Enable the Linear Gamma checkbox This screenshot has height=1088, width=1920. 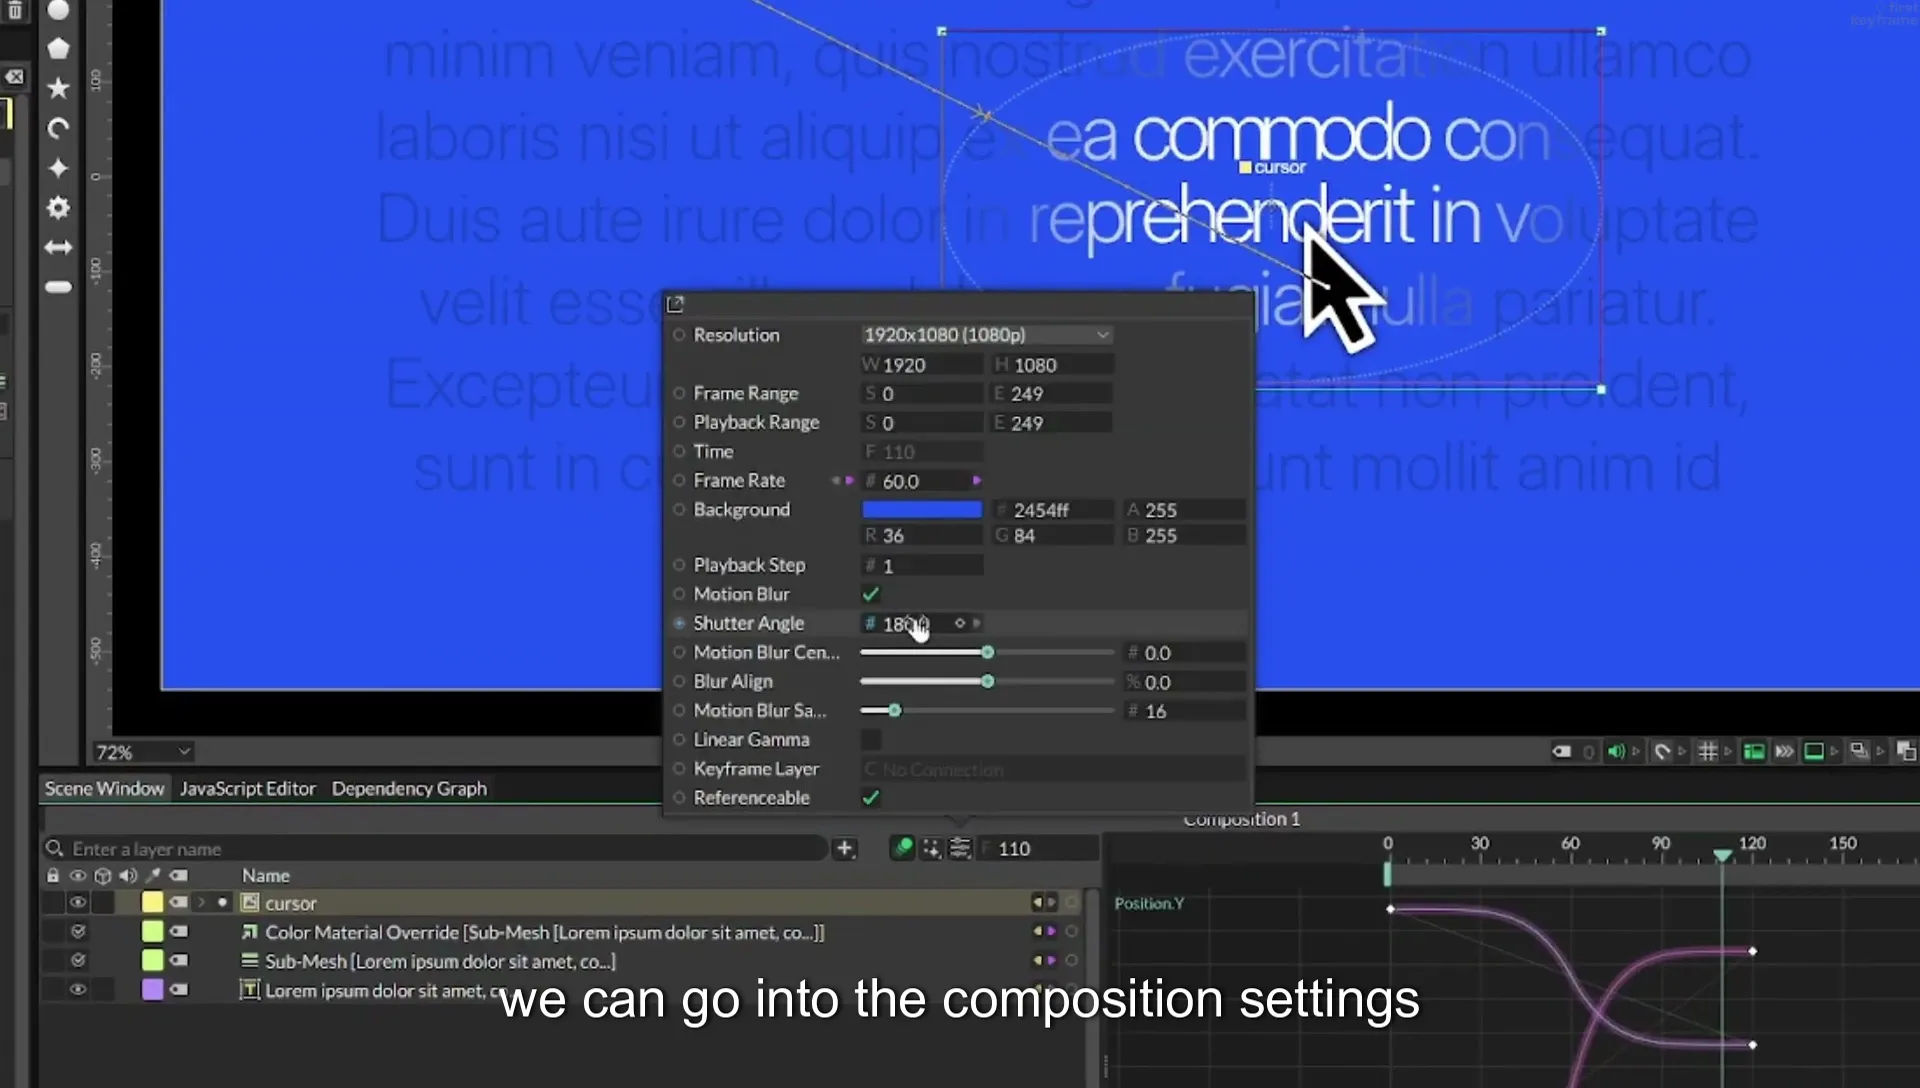point(871,739)
